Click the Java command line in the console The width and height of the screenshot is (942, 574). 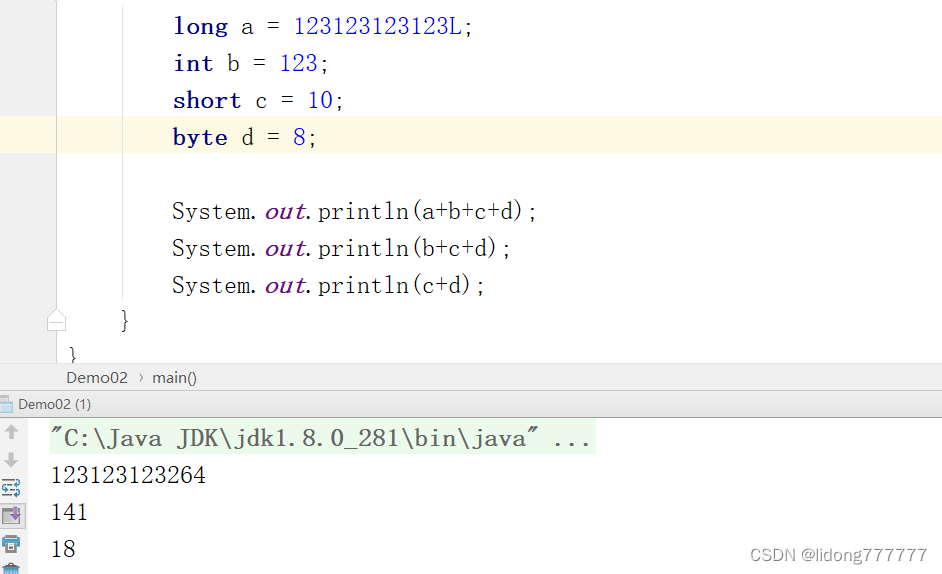[323, 438]
